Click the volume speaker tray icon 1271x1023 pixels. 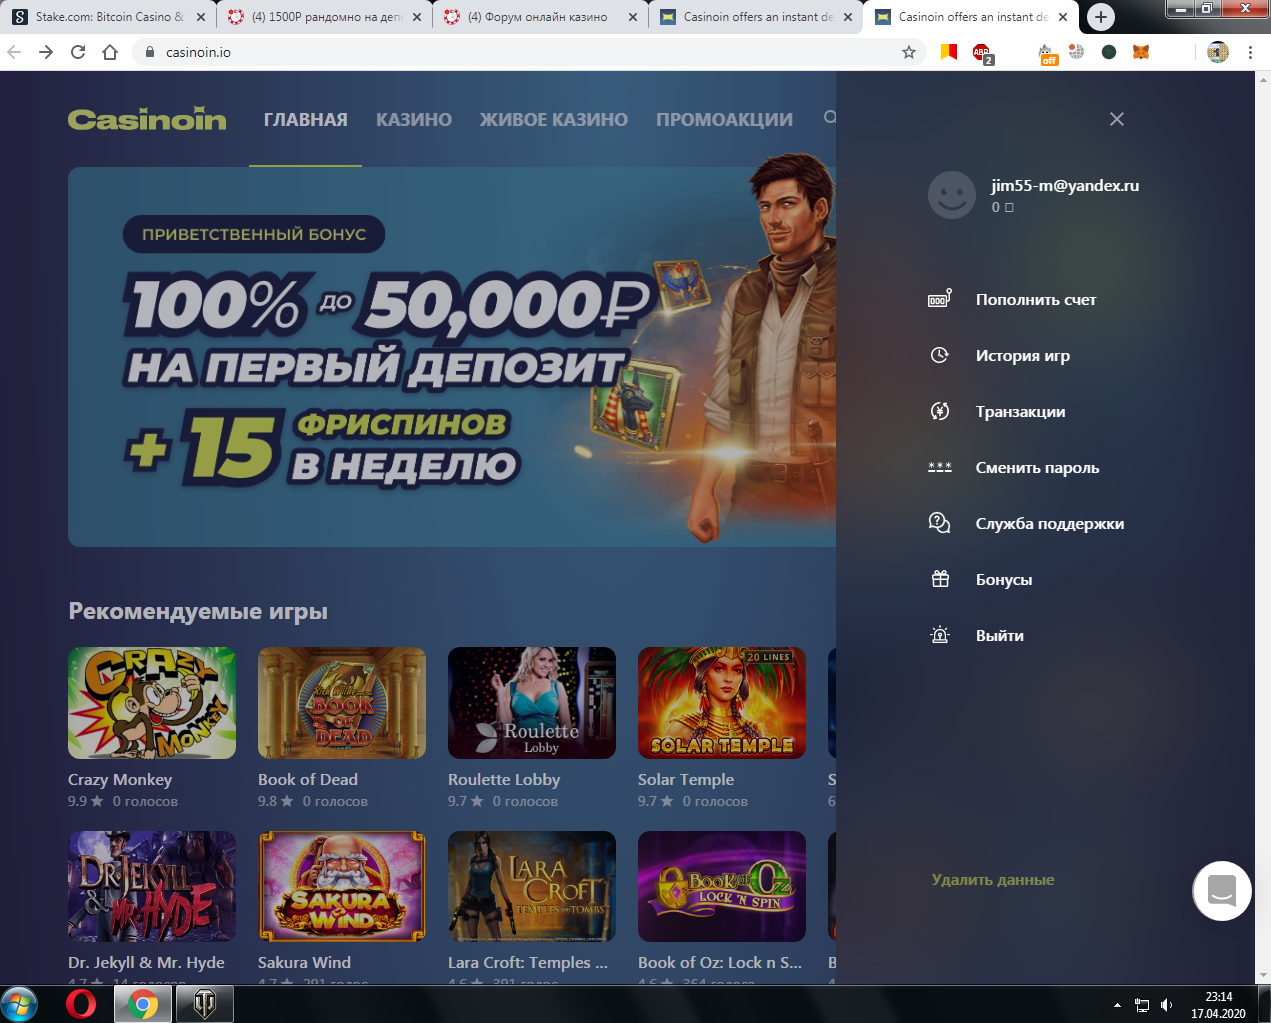(x=1166, y=1005)
